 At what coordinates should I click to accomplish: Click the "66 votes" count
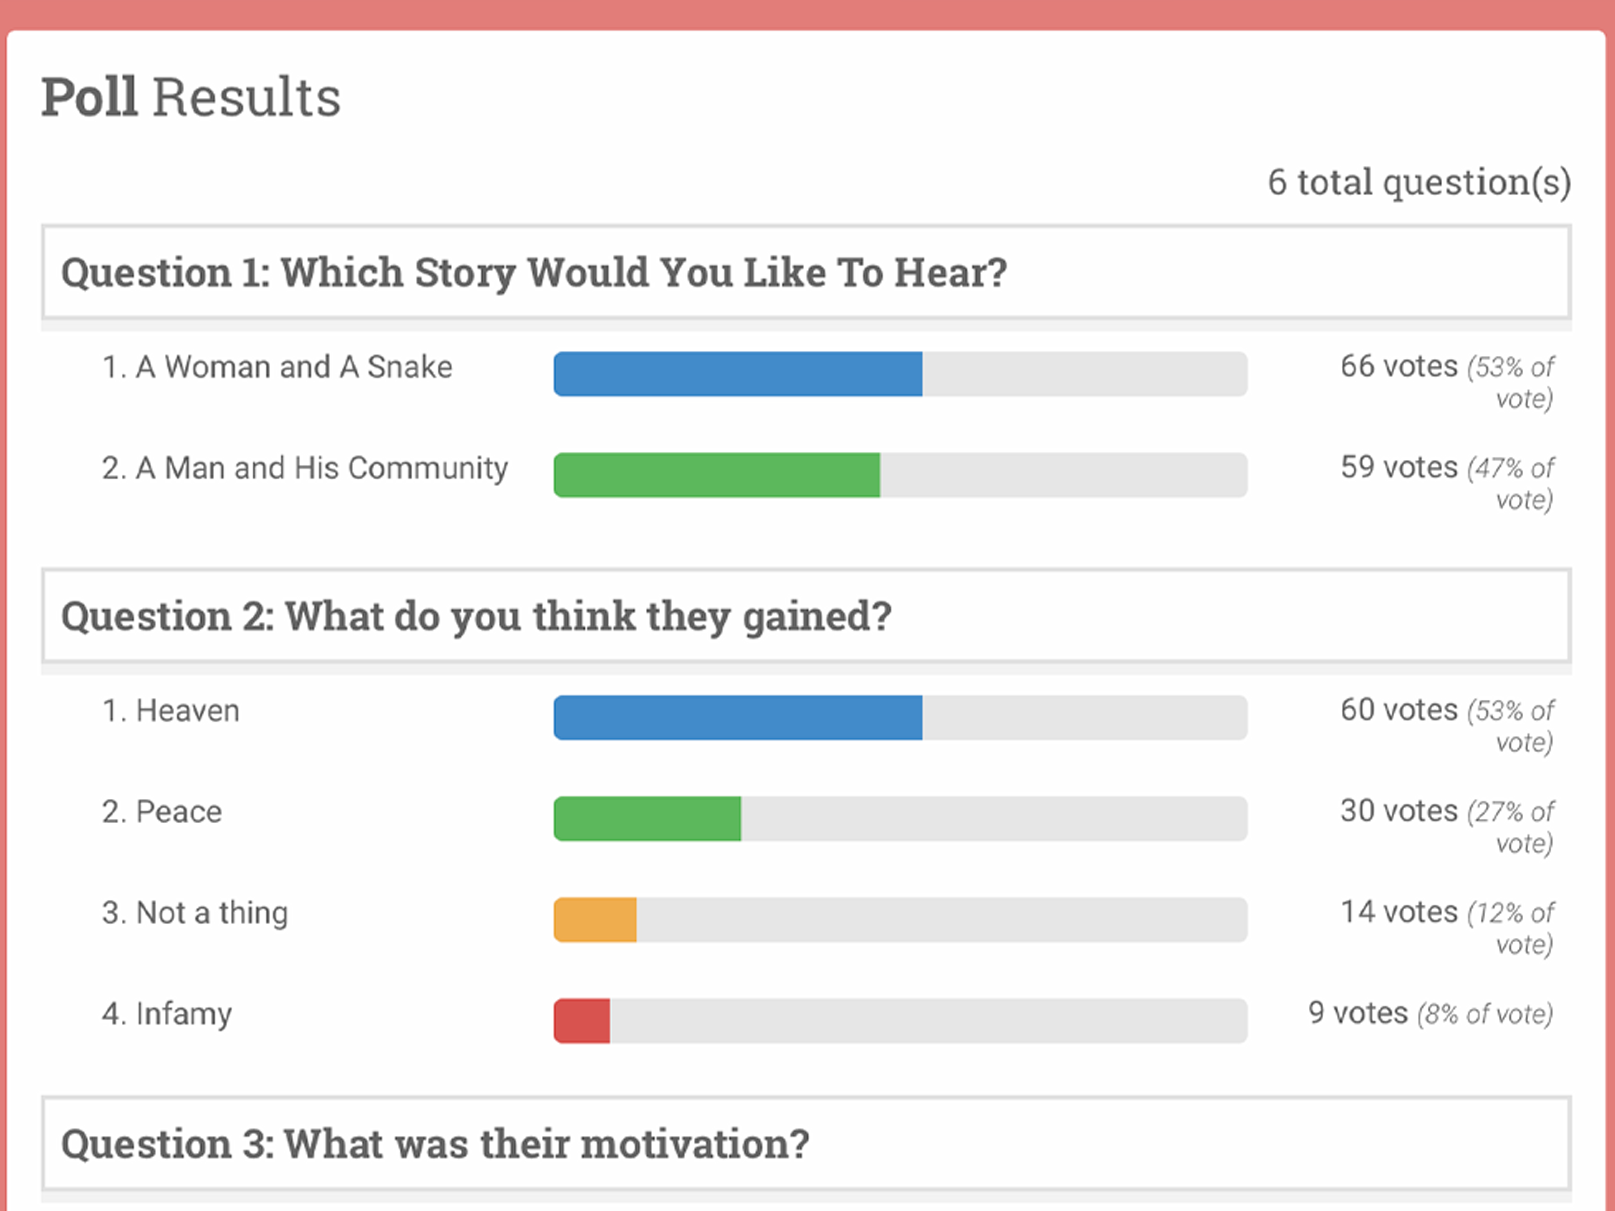coord(1398,366)
